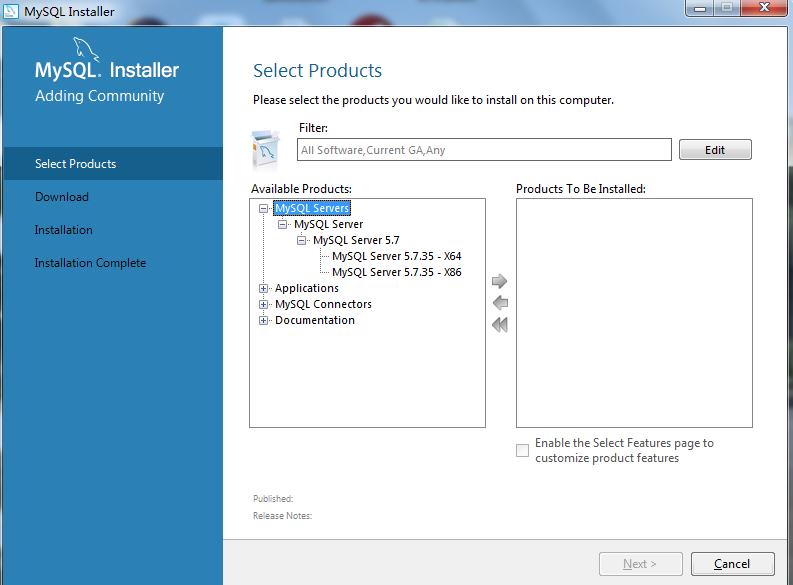Image resolution: width=793 pixels, height=585 pixels.
Task: Expand the MySQL Connectors node
Action: (263, 304)
